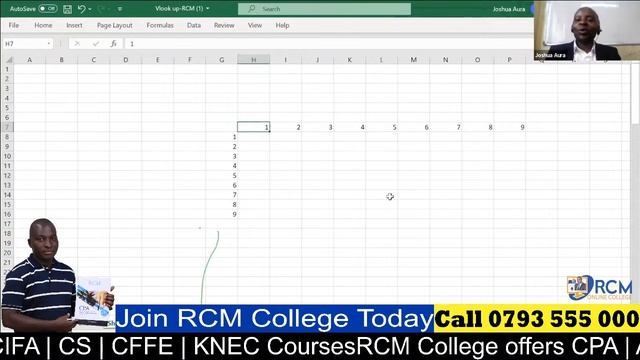Select cell H7 containing 1
640x360 pixels.
coord(253,127)
